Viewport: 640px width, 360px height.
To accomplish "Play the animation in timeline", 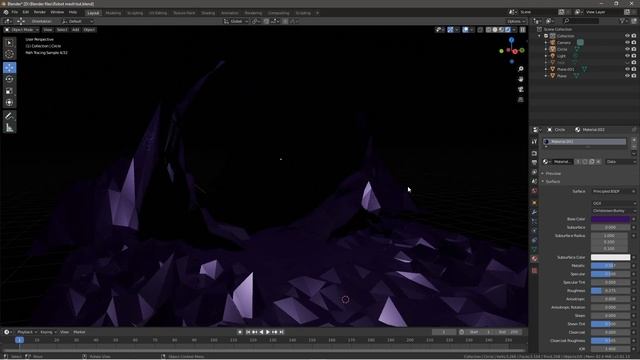I will pyautogui.click(x=268, y=332).
